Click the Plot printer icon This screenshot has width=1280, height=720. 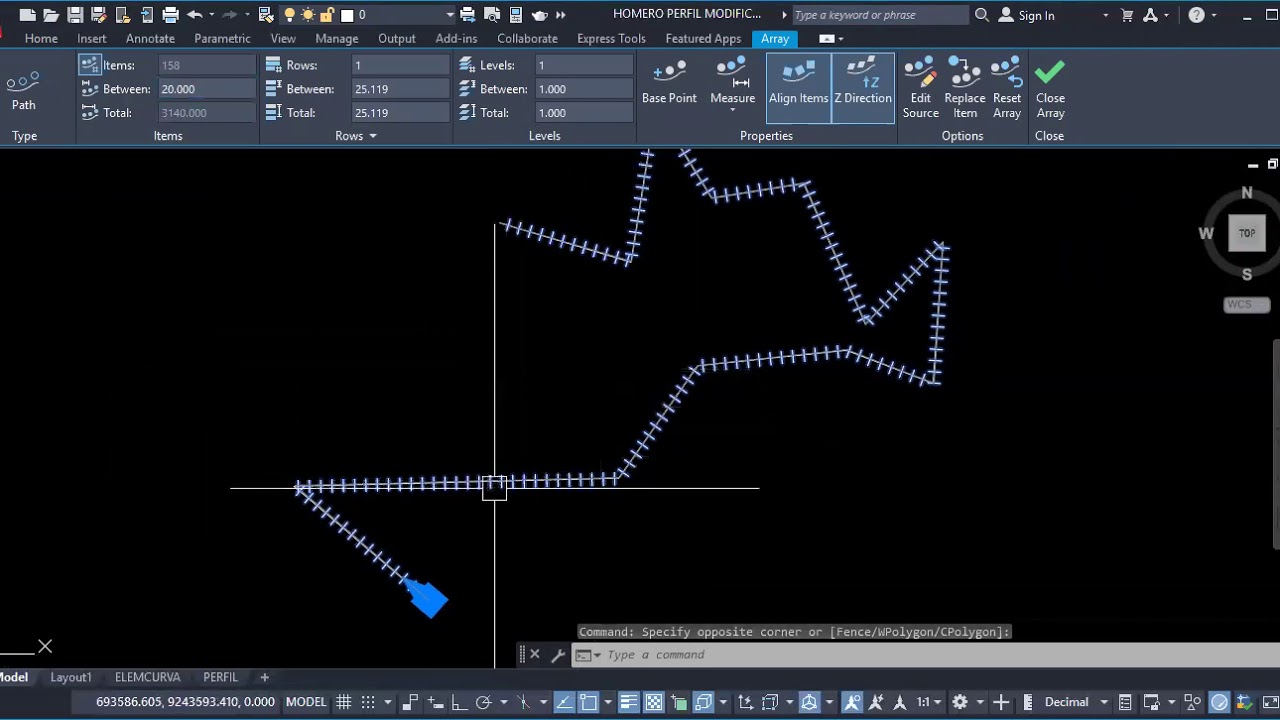pyautogui.click(x=170, y=15)
